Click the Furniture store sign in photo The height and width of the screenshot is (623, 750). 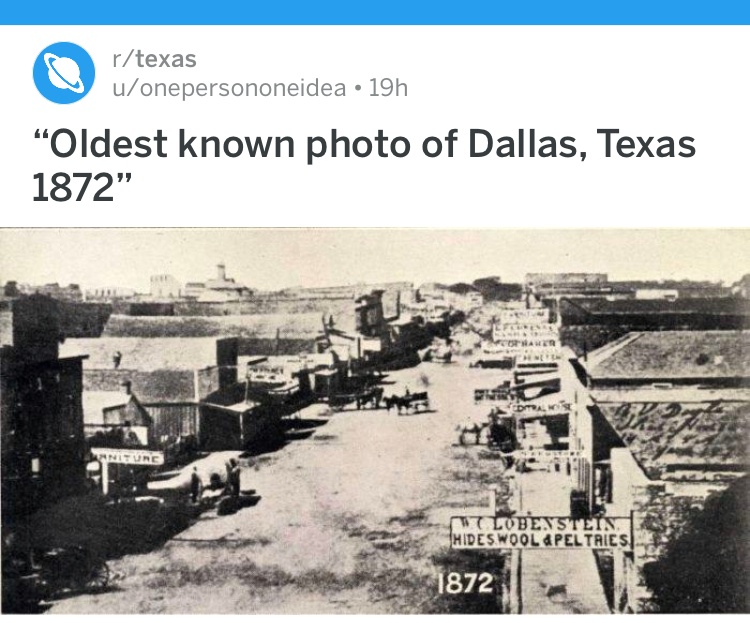coord(127,457)
